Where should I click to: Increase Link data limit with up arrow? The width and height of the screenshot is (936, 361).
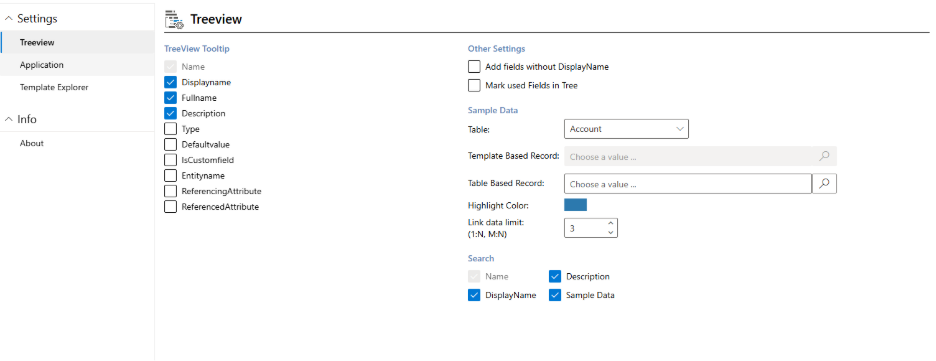point(610,224)
